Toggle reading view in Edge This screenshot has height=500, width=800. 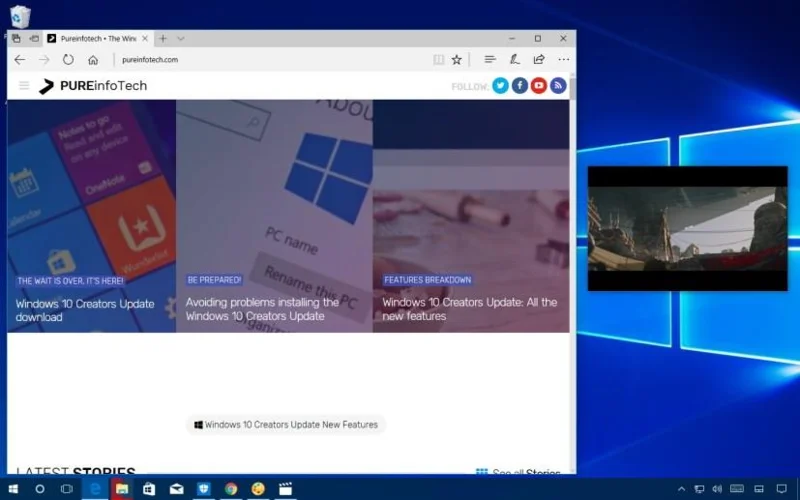point(438,60)
